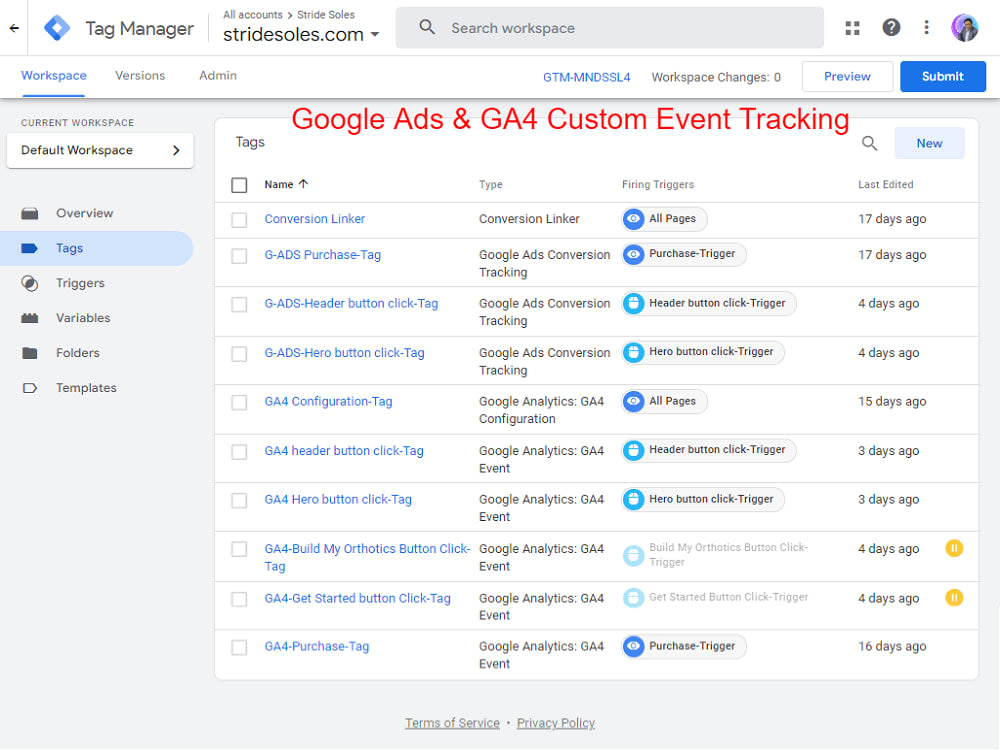The width and height of the screenshot is (1000, 750).
Task: Open the stridesoles.com container dropdown
Action: pyautogui.click(x=301, y=34)
